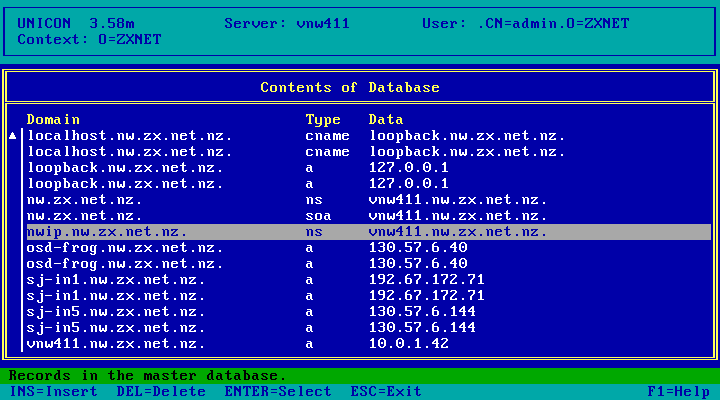
Task: Select first localhost.nw.zx.net.nz. cname entry
Action: [369, 136]
